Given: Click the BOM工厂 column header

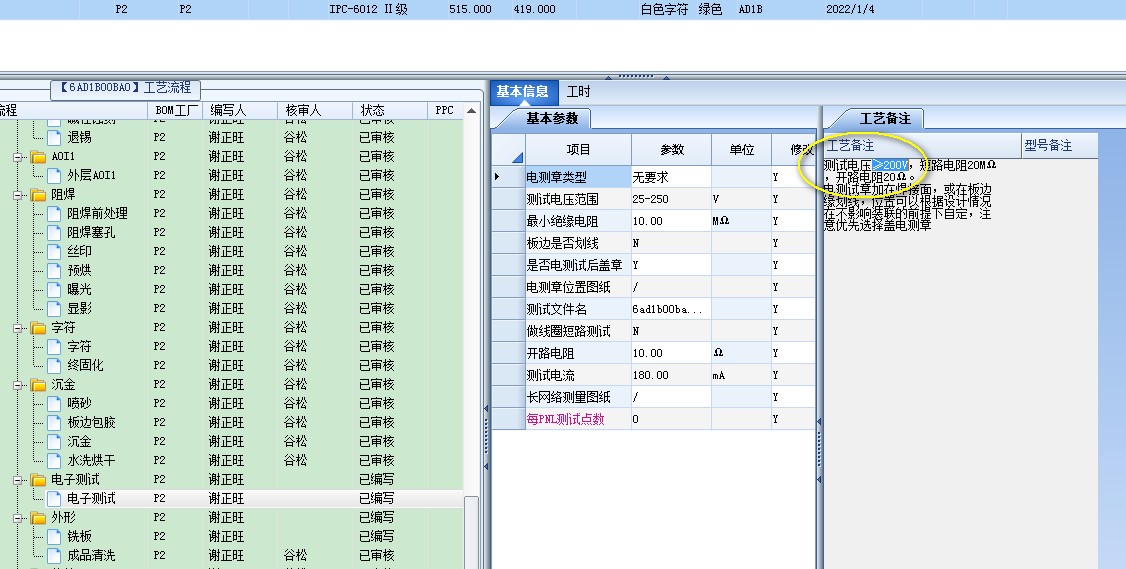Looking at the screenshot, I should click(175, 111).
